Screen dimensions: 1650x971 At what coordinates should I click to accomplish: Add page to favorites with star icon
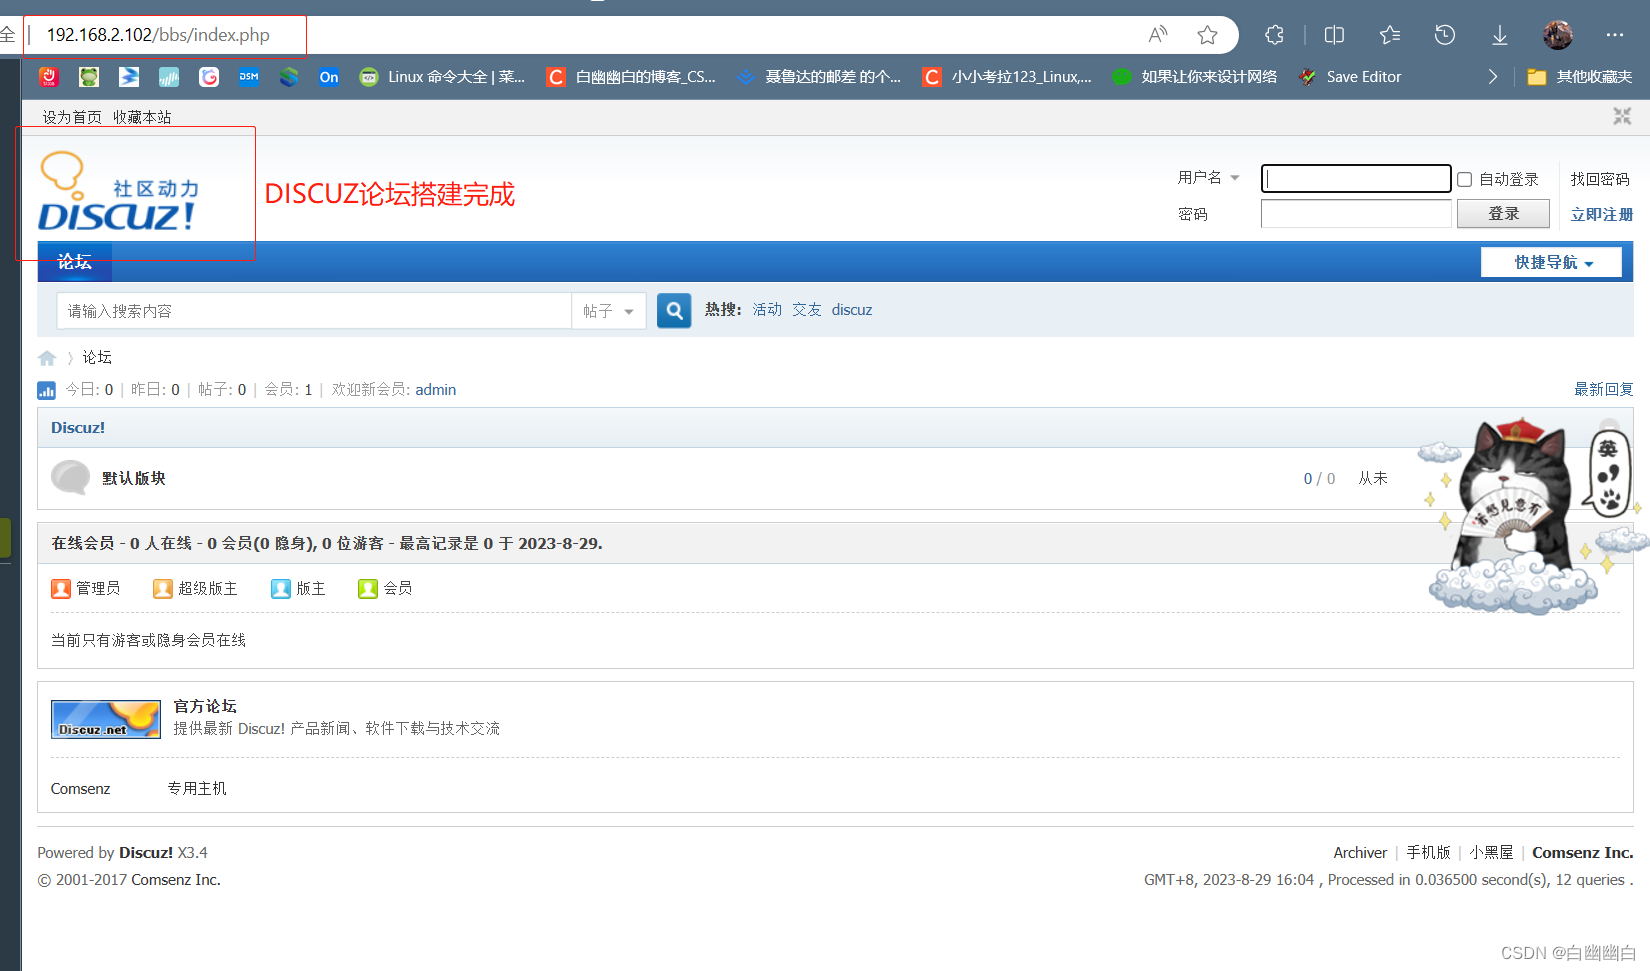[x=1208, y=35]
